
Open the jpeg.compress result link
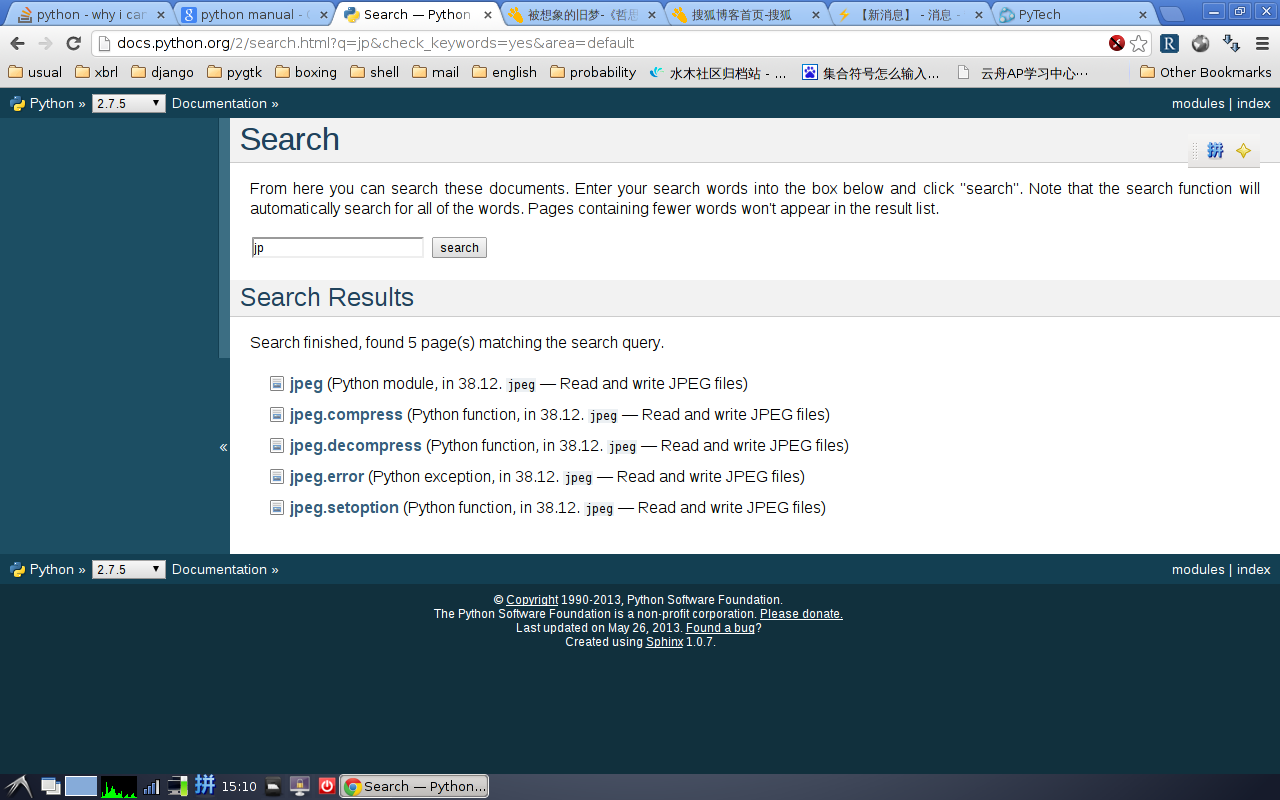pyautogui.click(x=346, y=415)
